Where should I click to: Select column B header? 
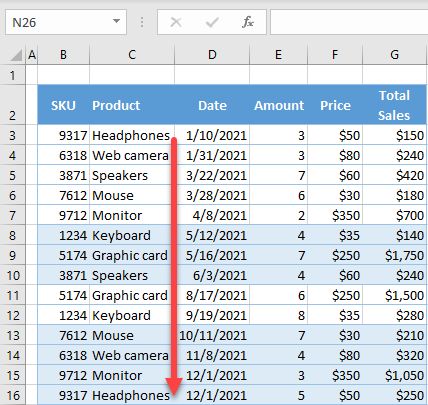[63, 55]
